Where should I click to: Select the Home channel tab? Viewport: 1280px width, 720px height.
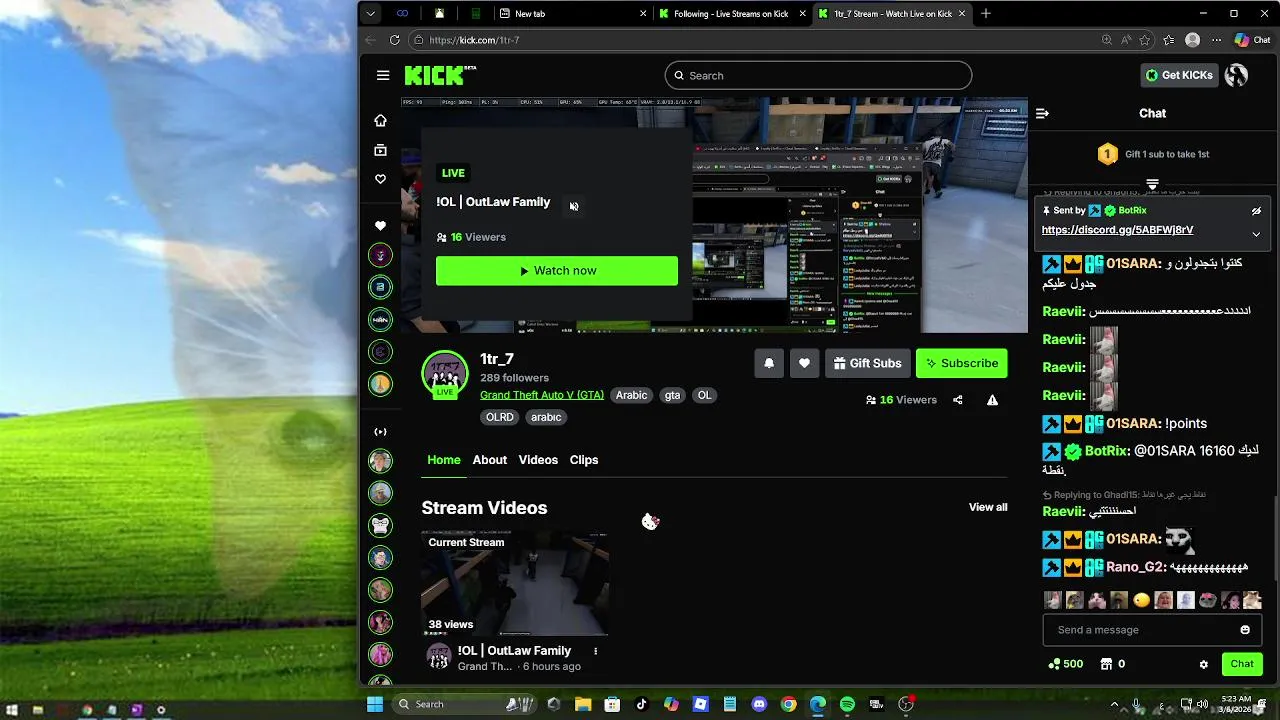(x=444, y=460)
